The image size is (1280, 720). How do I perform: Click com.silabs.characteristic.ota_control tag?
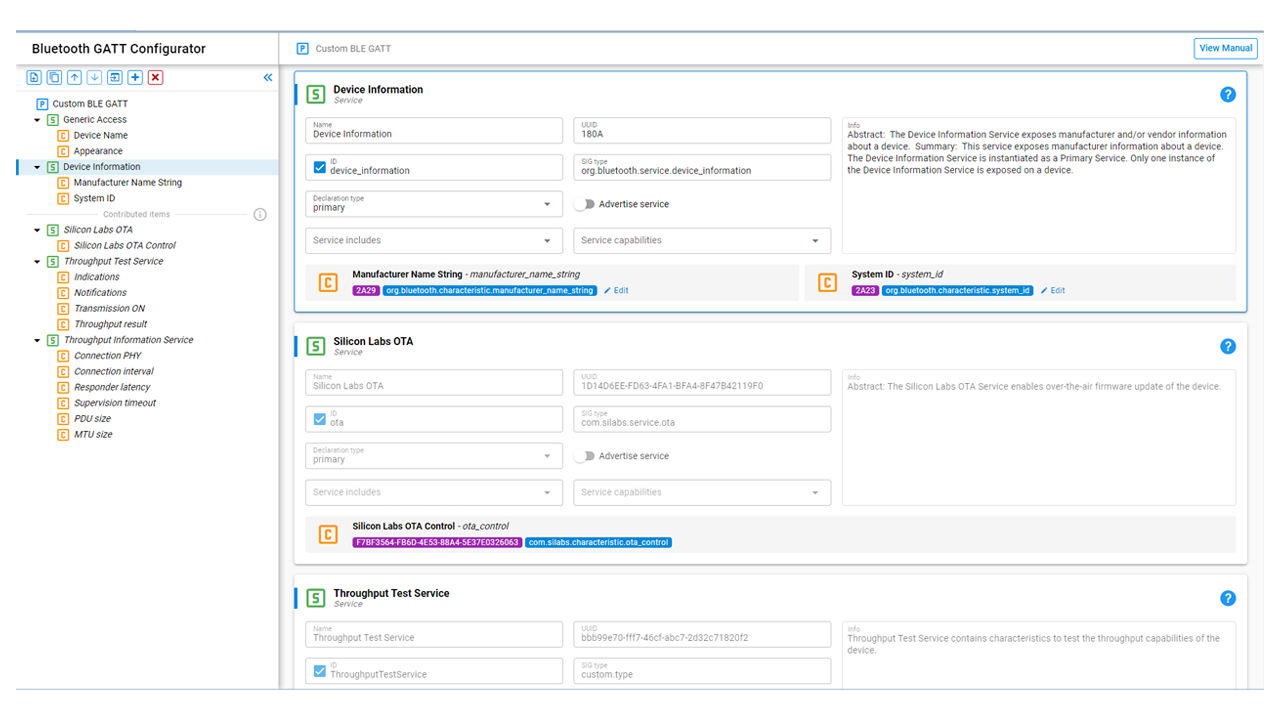[x=598, y=543]
